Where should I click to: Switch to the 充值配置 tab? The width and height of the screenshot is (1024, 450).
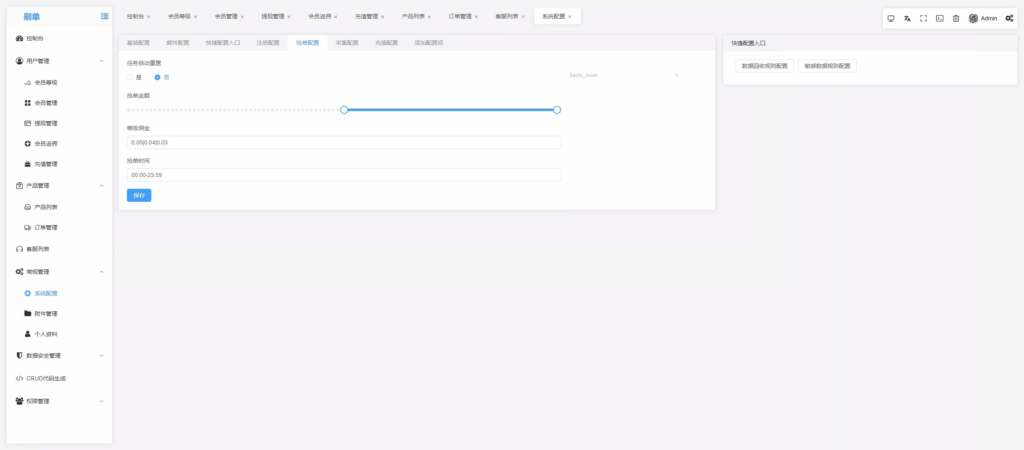pyautogui.click(x=386, y=43)
